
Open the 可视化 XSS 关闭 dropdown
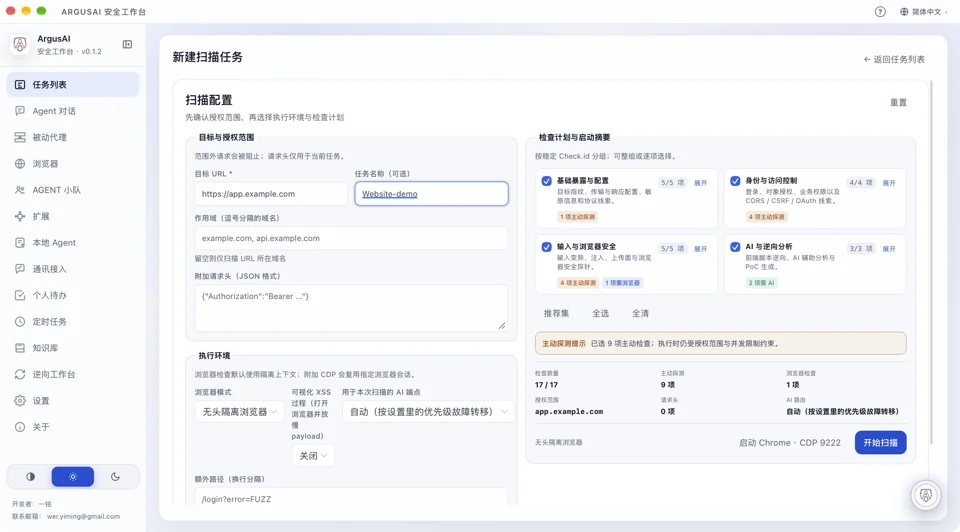pyautogui.click(x=313, y=455)
